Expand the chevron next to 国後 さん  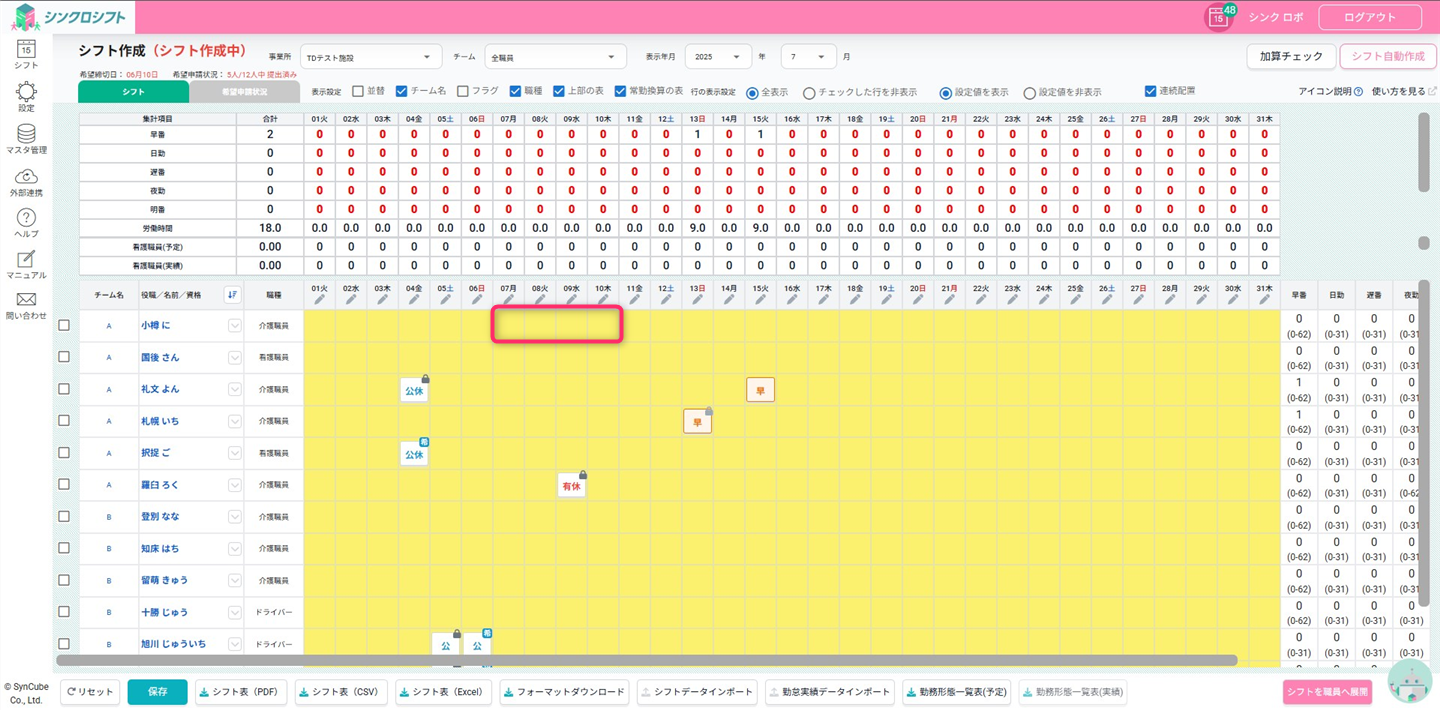(234, 358)
